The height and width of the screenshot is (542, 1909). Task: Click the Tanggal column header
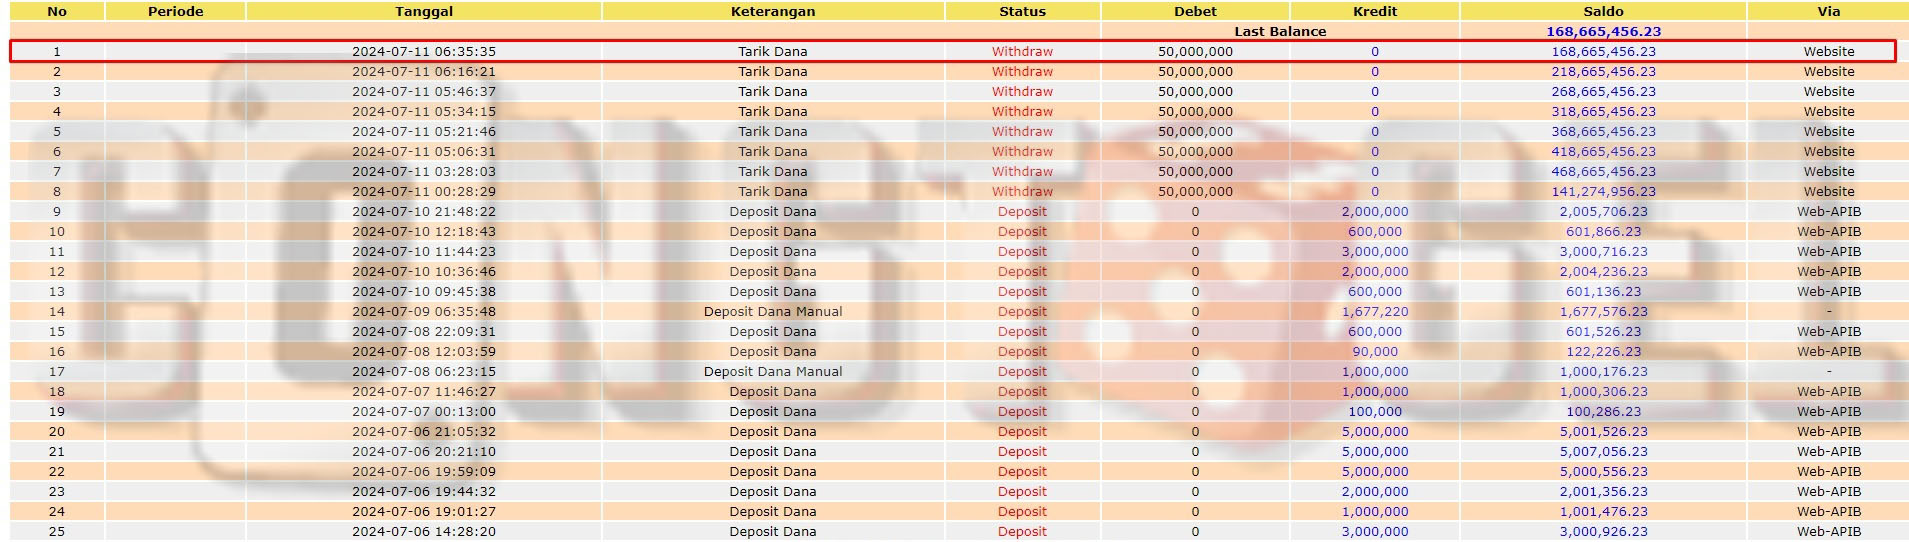[424, 12]
